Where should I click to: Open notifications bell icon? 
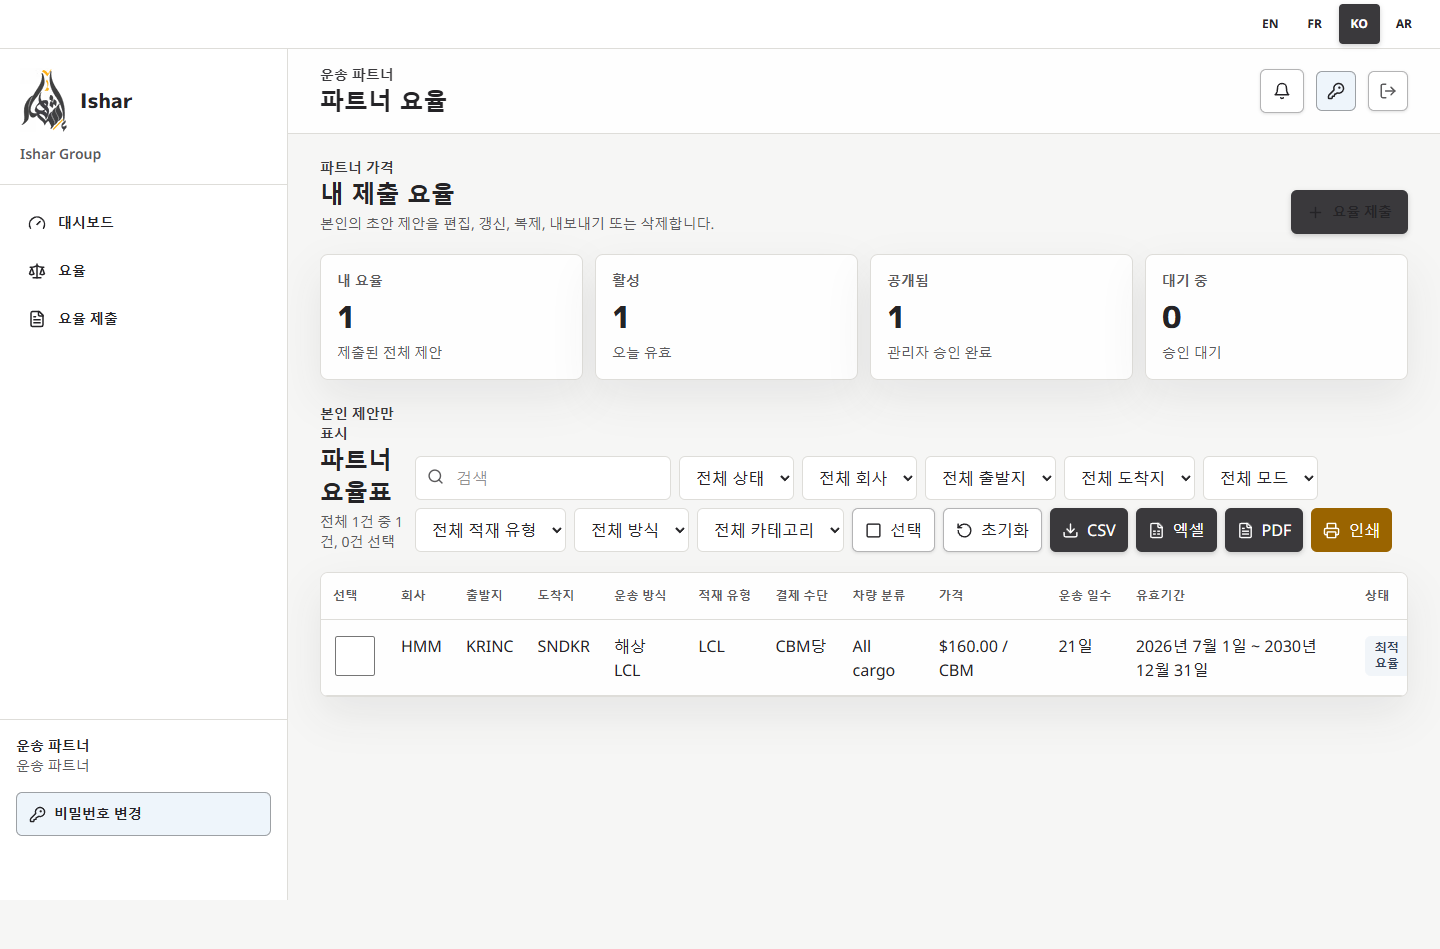click(1282, 91)
